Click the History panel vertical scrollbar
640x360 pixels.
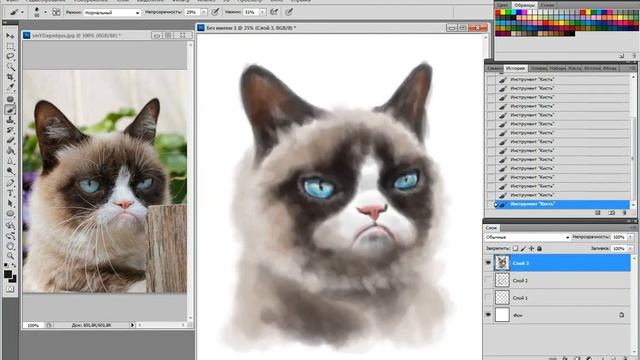pyautogui.click(x=633, y=140)
